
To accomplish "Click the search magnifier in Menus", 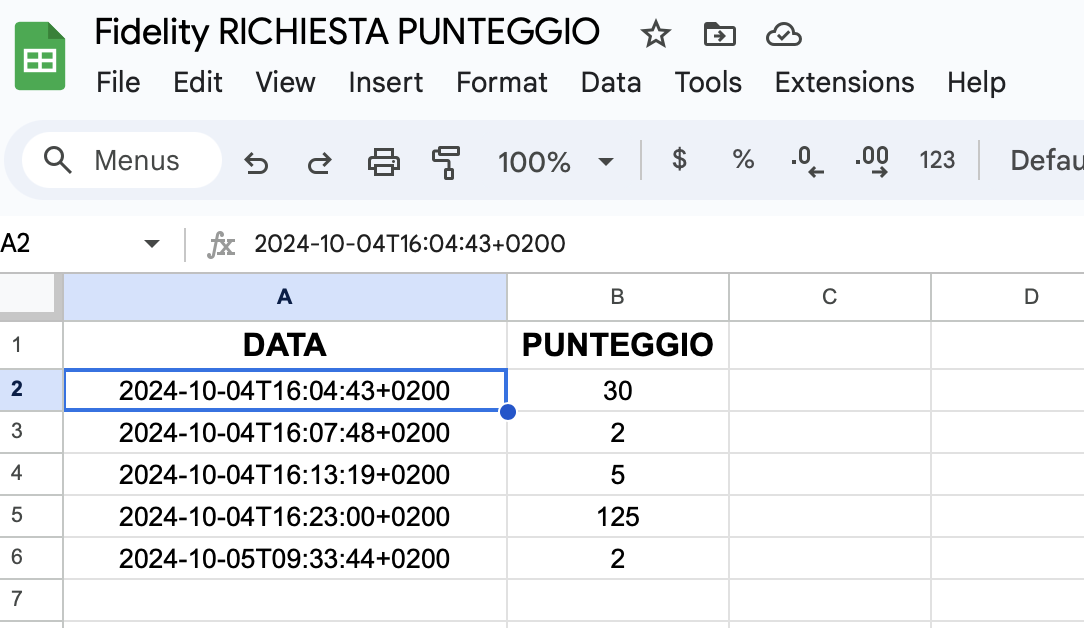I will pyautogui.click(x=57, y=160).
